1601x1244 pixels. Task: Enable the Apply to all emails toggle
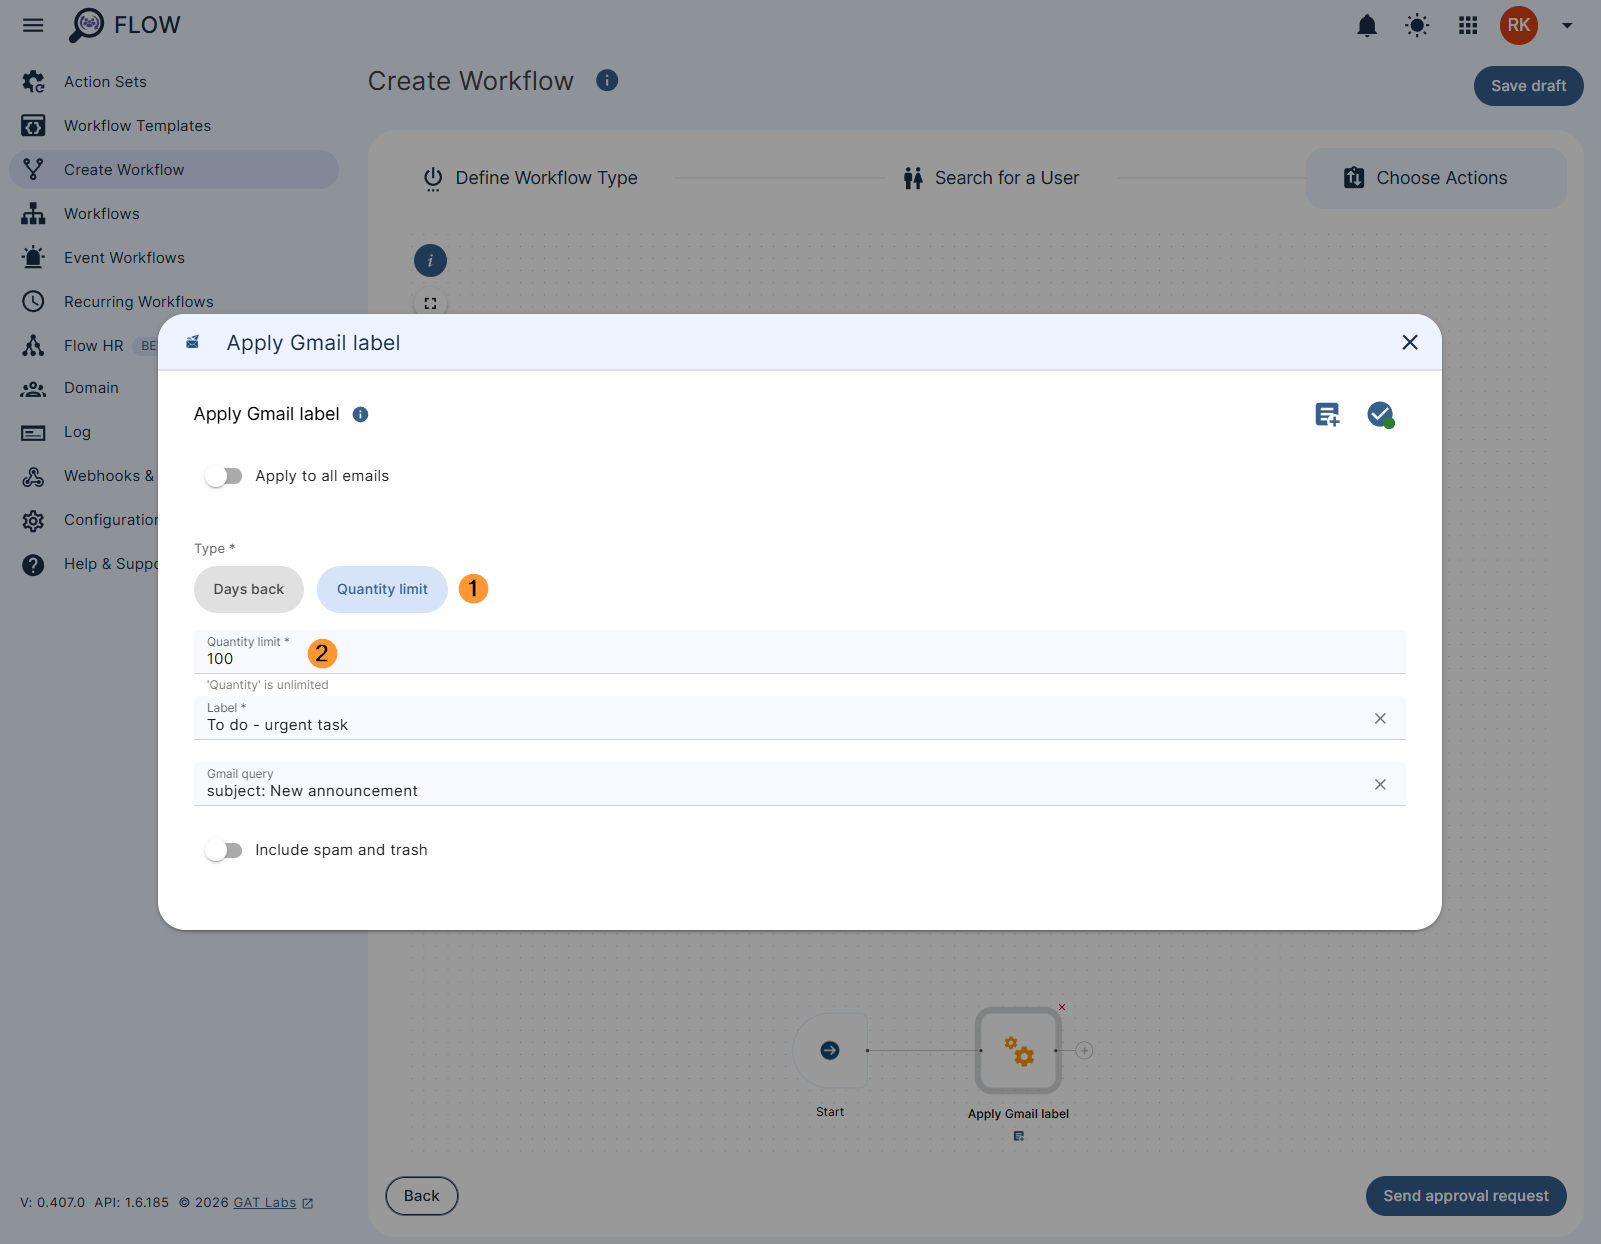(x=224, y=476)
